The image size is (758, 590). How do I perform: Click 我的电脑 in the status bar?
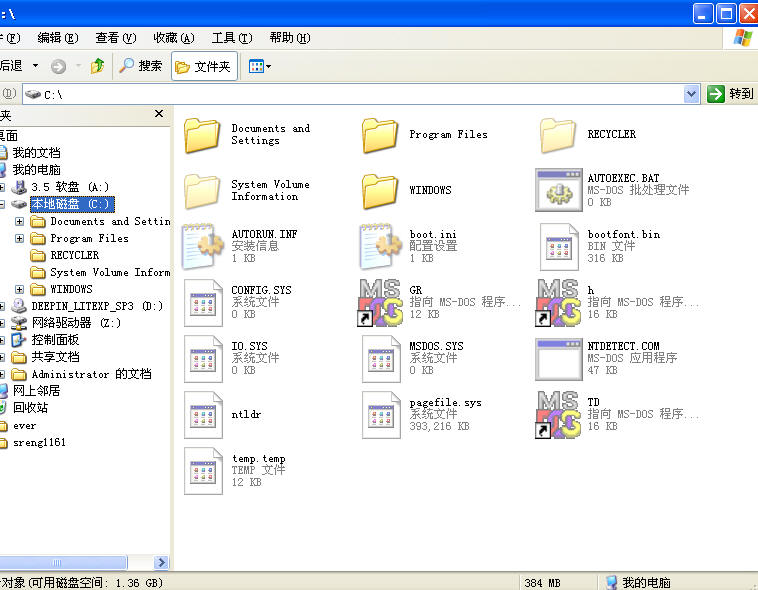(x=646, y=582)
